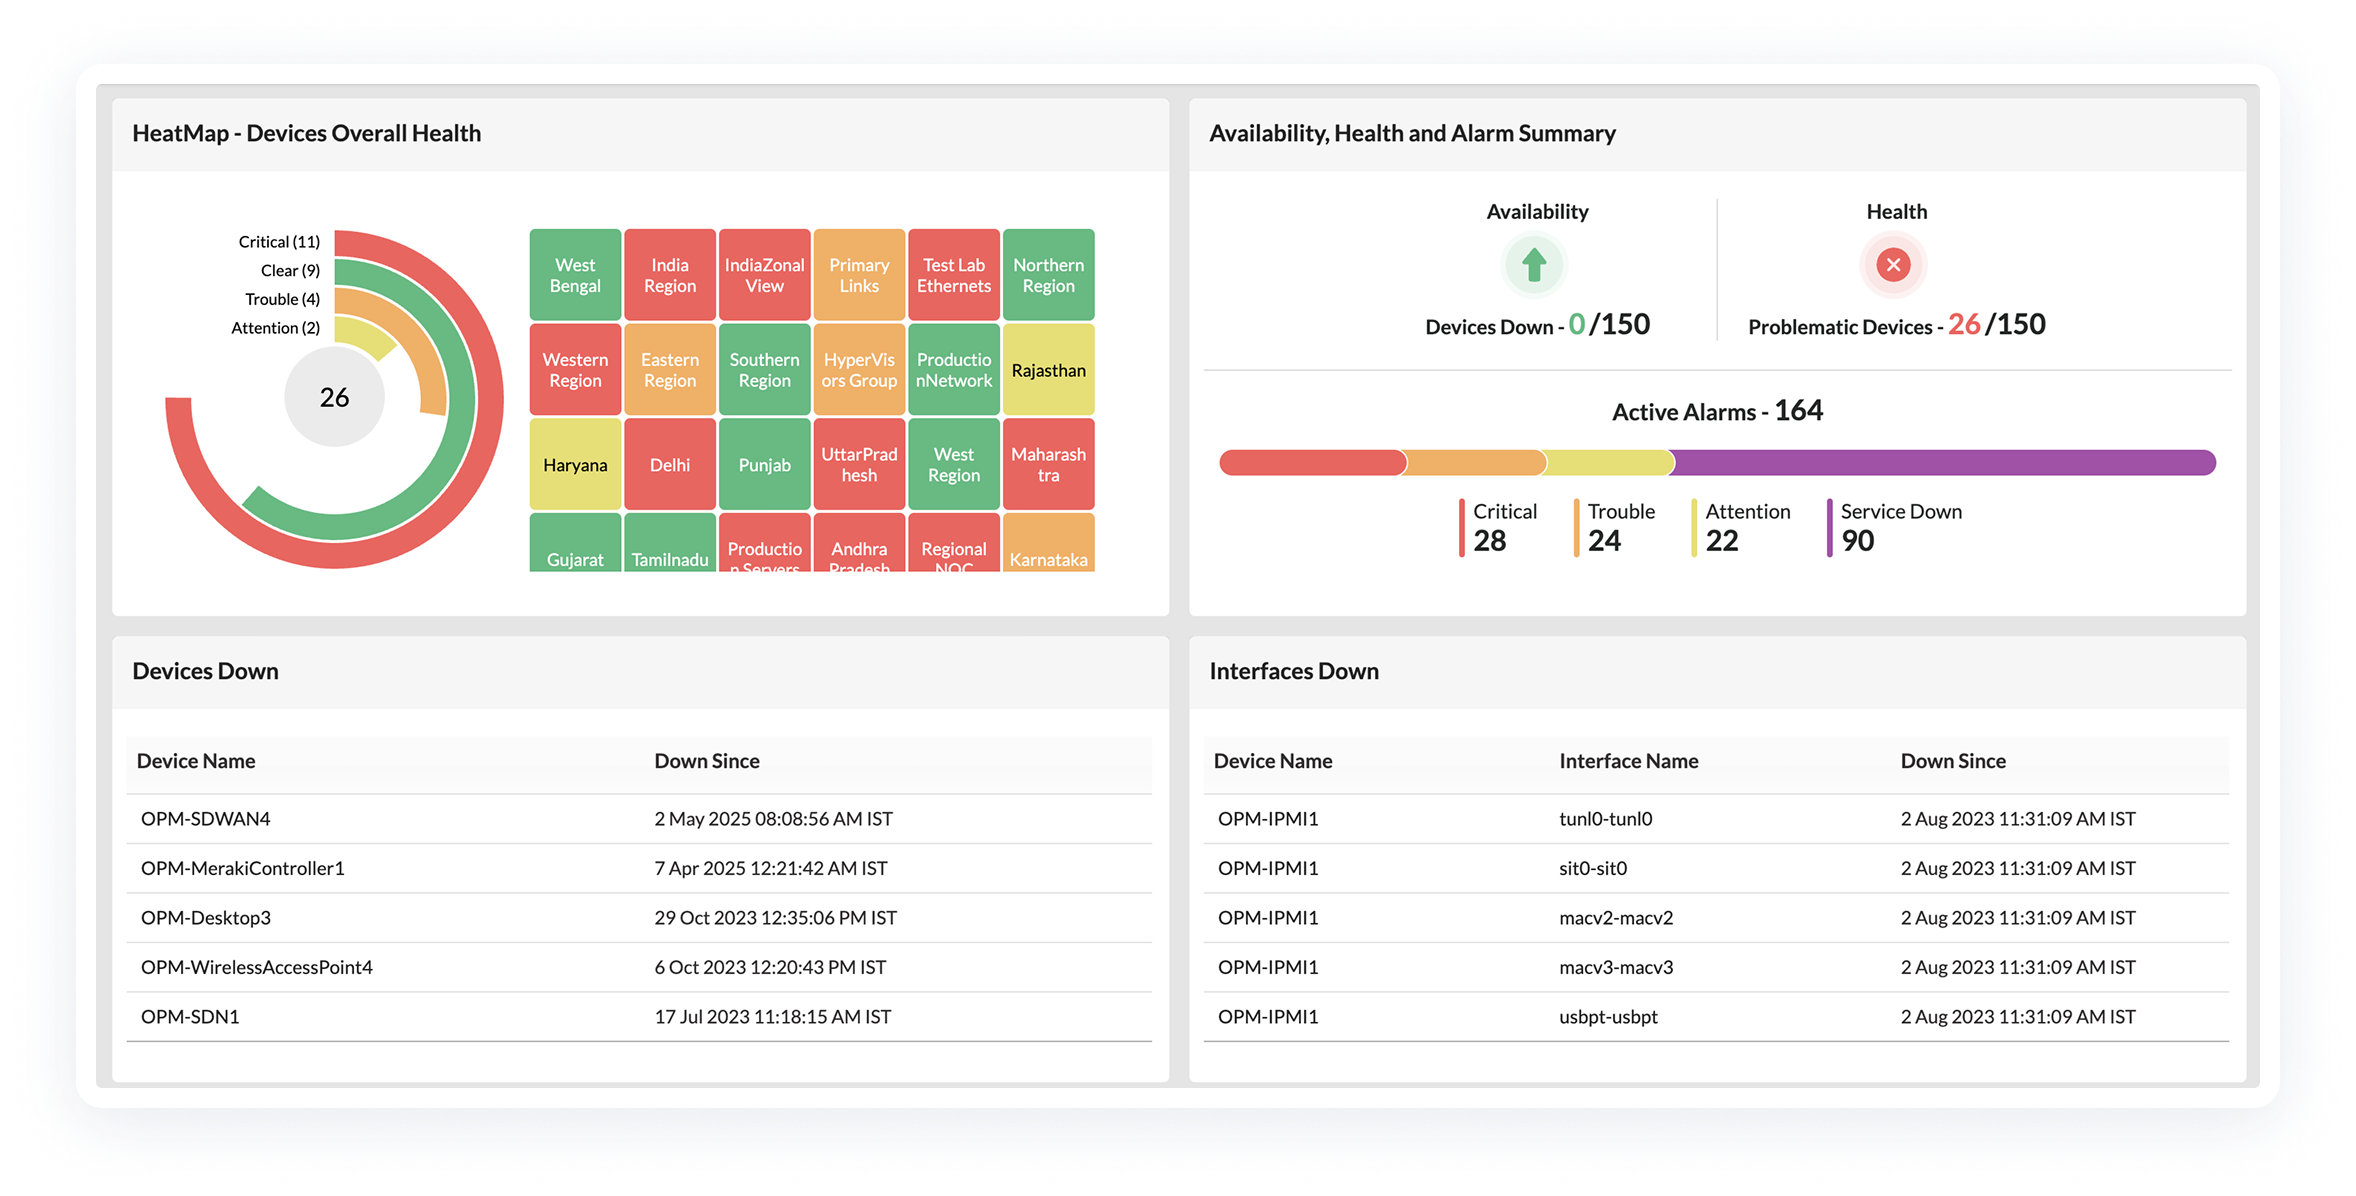Click the tunl0-tunl0 interface entry
Image resolution: width=2356 pixels, height=1196 pixels.
[1605, 819]
